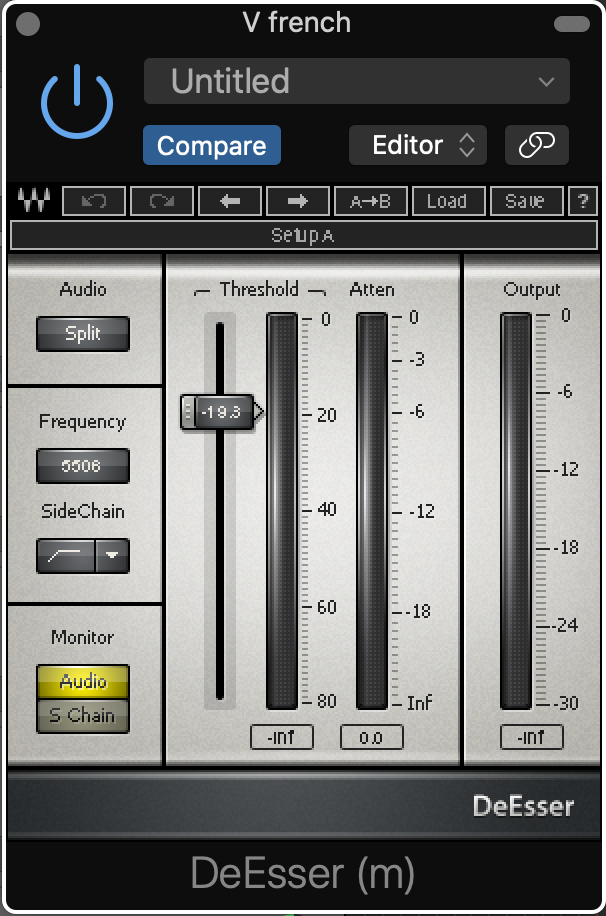Click the redo arrow in Waves toolbar
Viewport: 606px width, 916px height.
coord(162,202)
